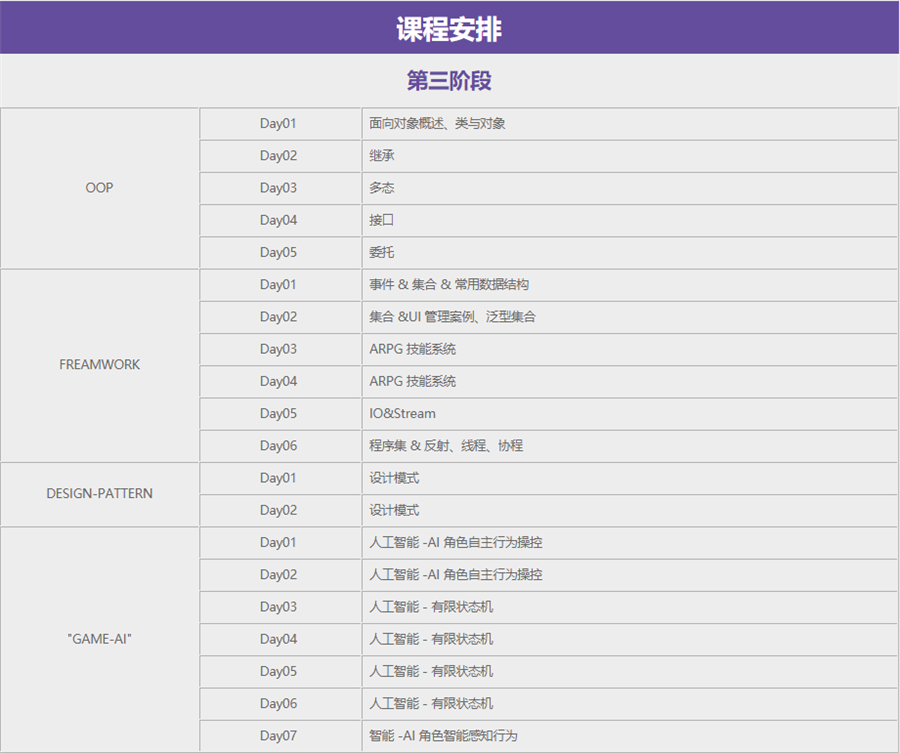Click the 接口 lesson cell
Image resolution: width=900 pixels, height=753 pixels.
click(x=381, y=220)
